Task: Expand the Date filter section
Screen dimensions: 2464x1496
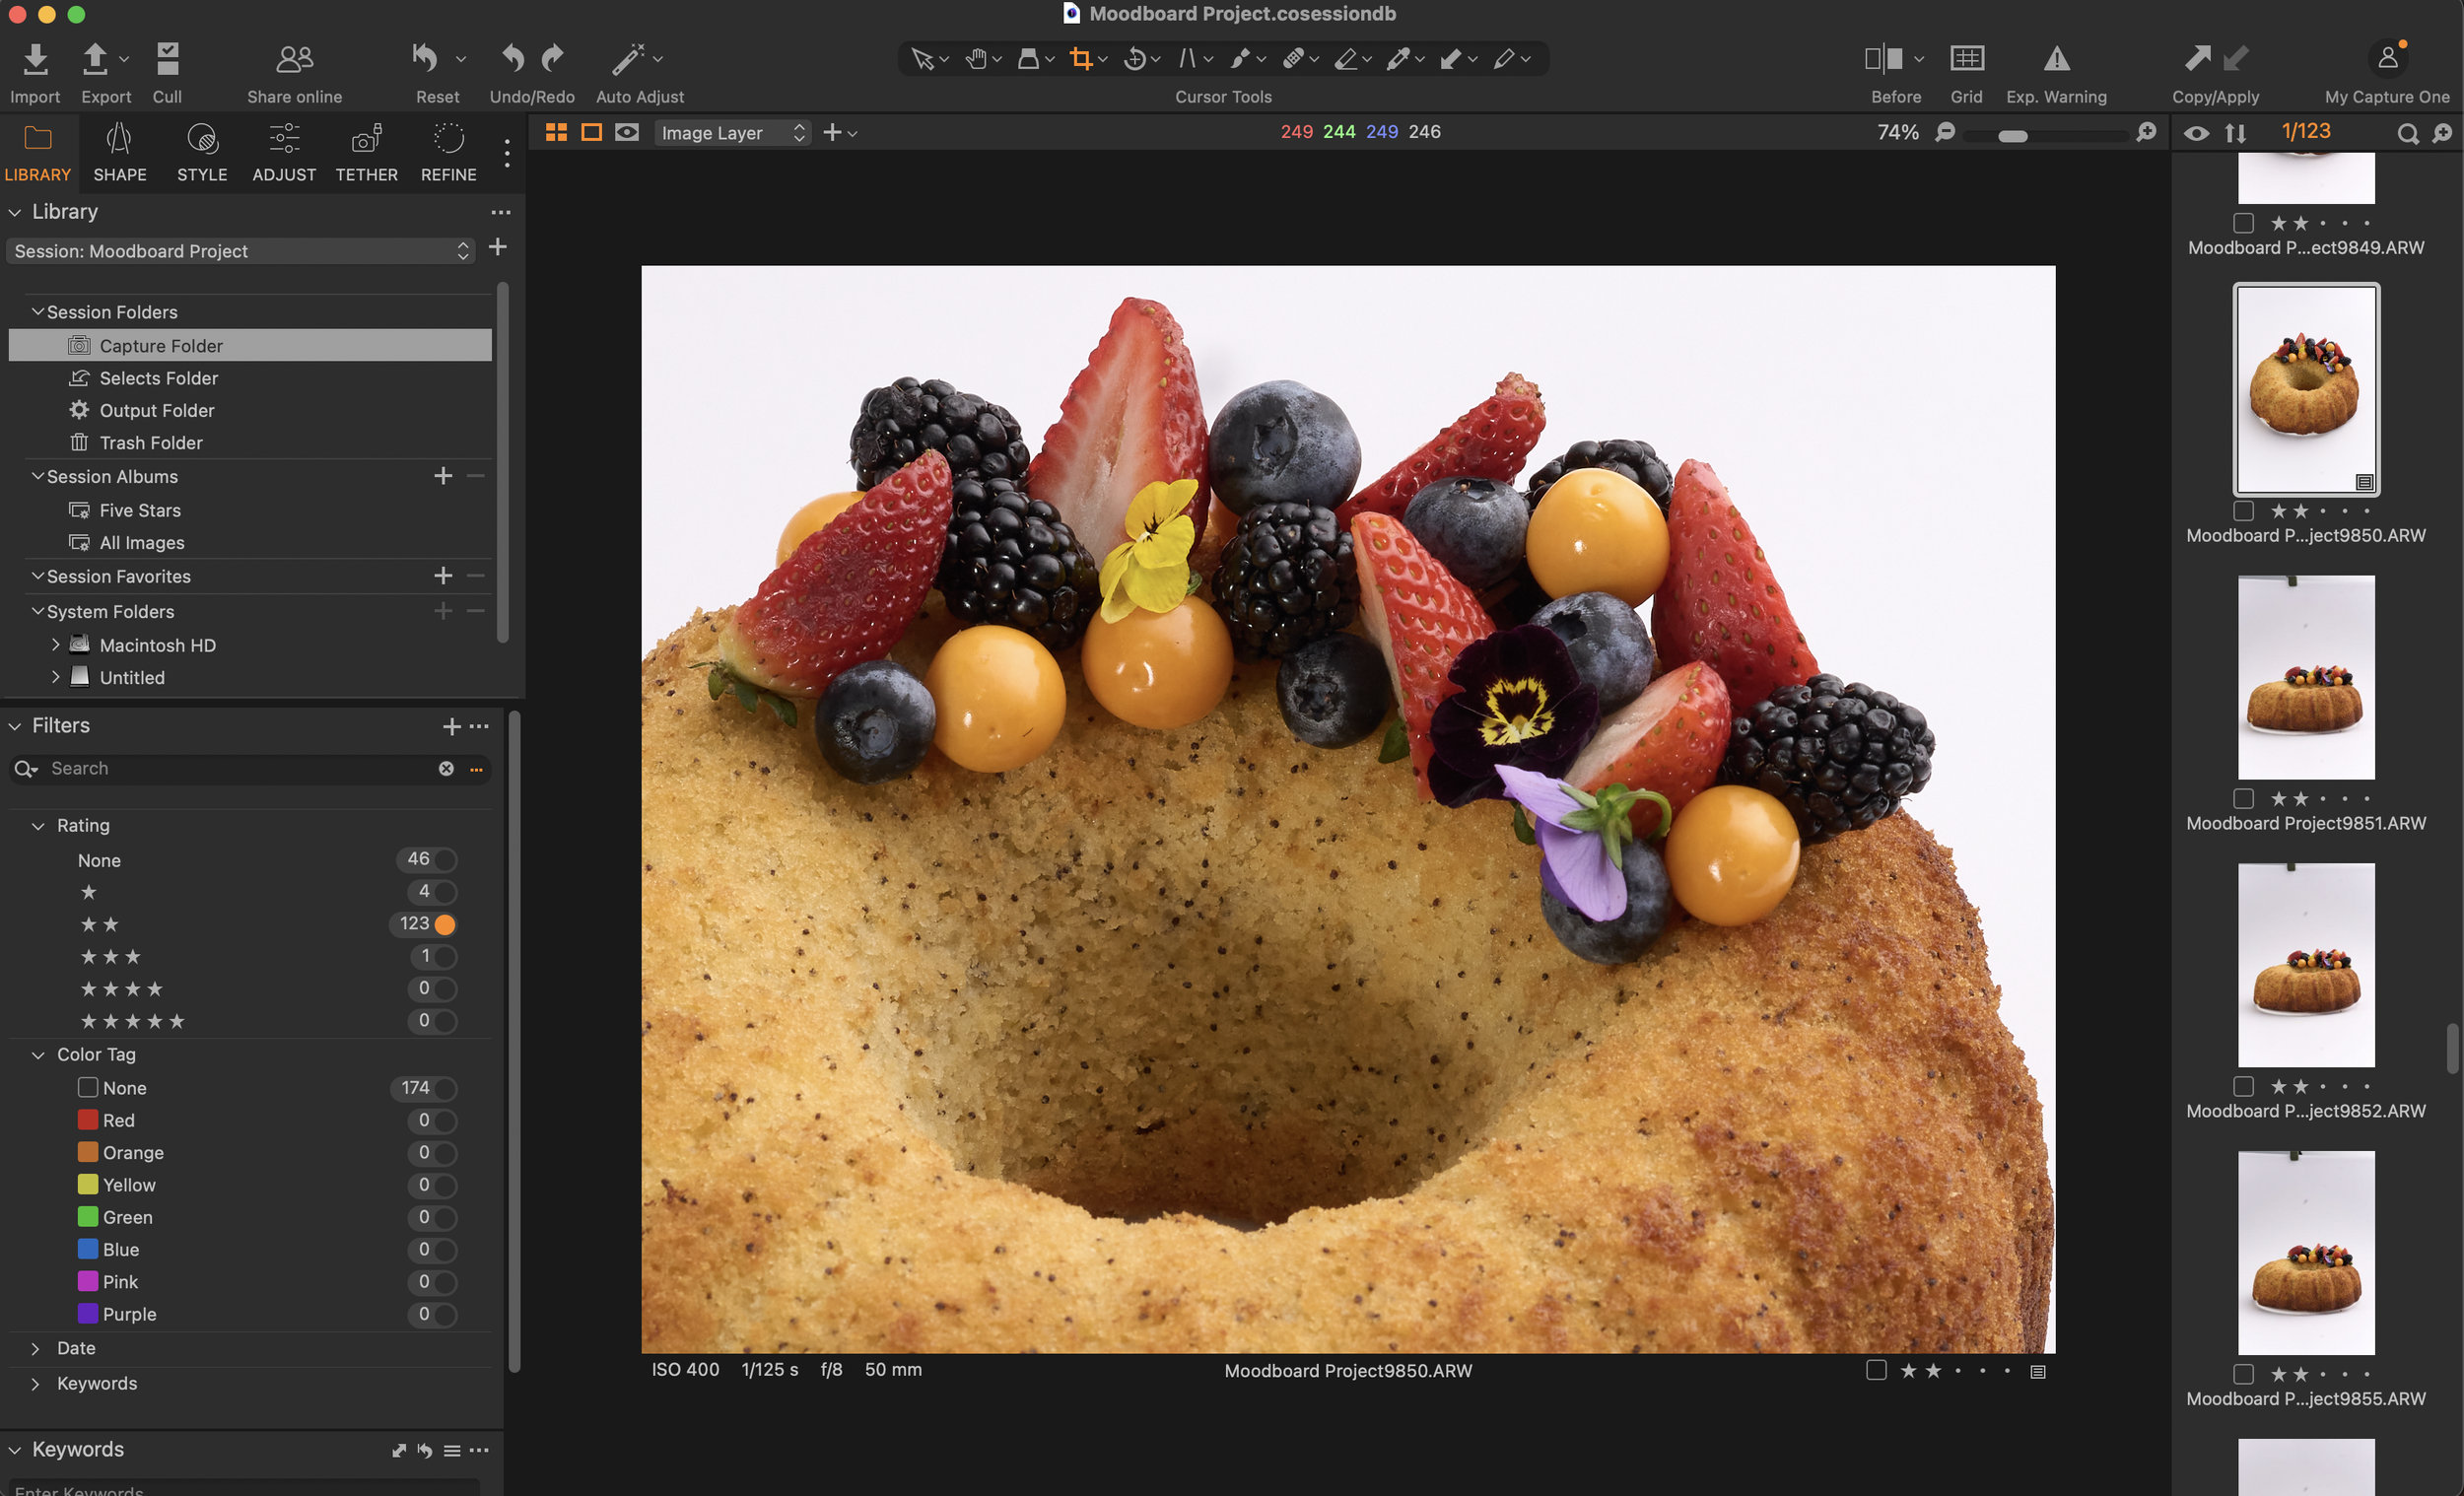Action: pyautogui.click(x=36, y=1348)
